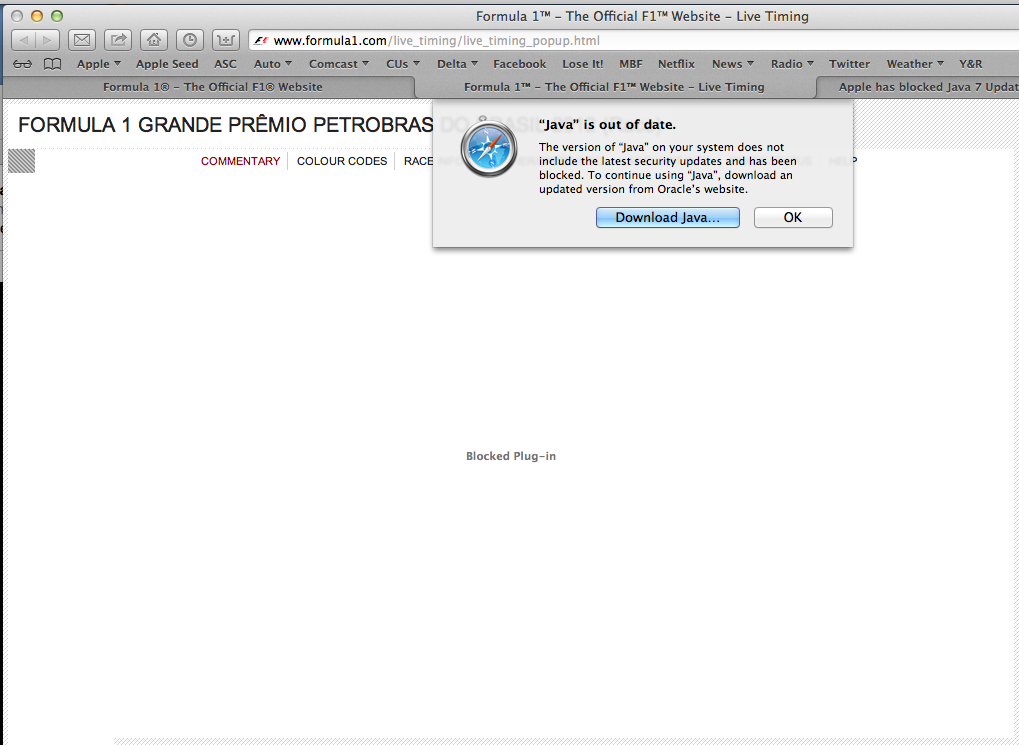Click the Blocked Plug-in placeholder

(511, 456)
